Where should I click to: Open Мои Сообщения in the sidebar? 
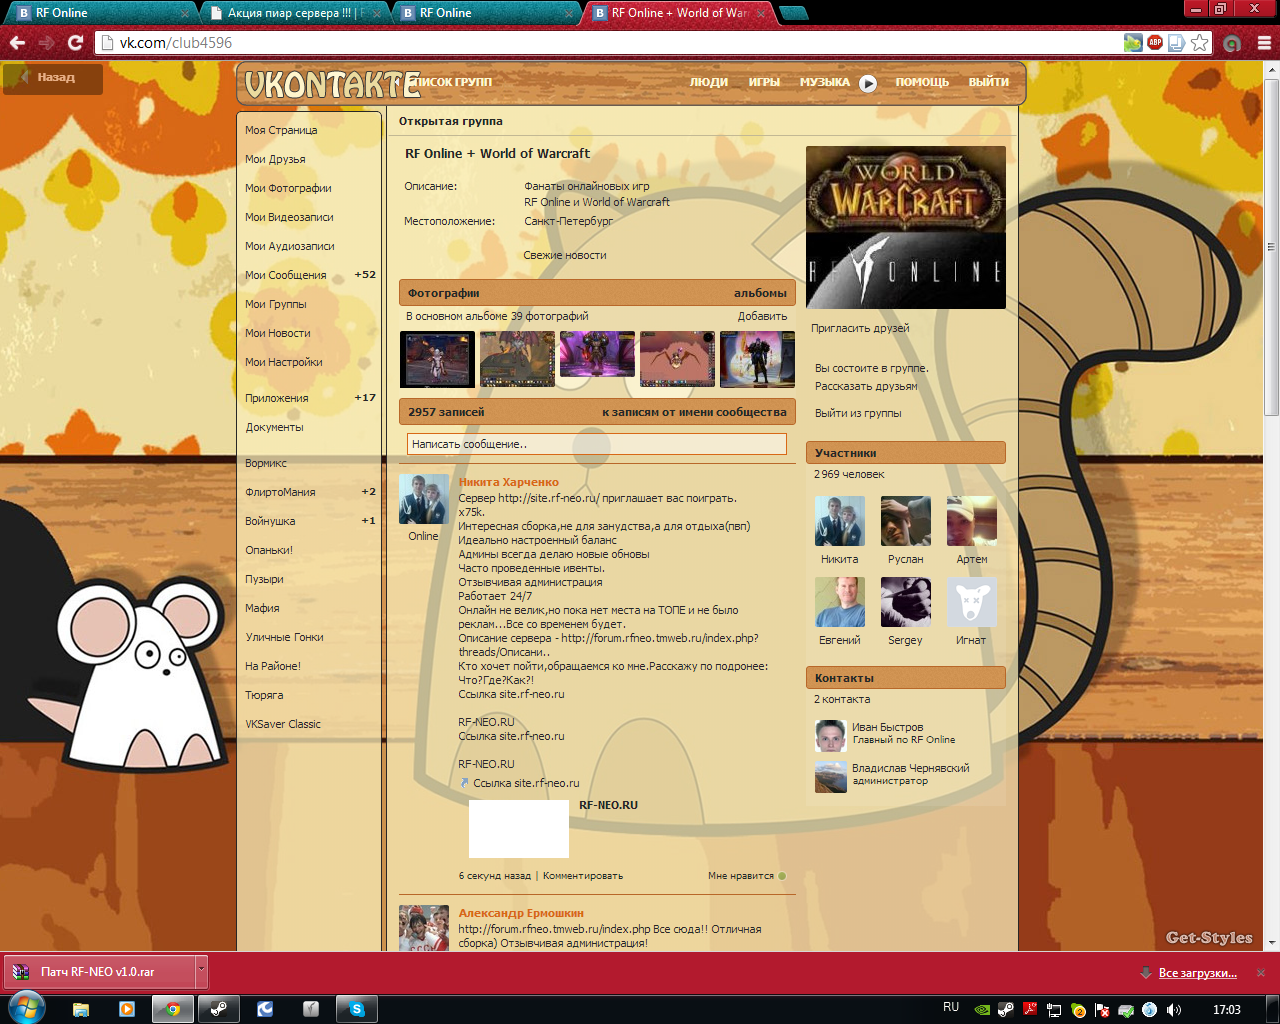286,275
